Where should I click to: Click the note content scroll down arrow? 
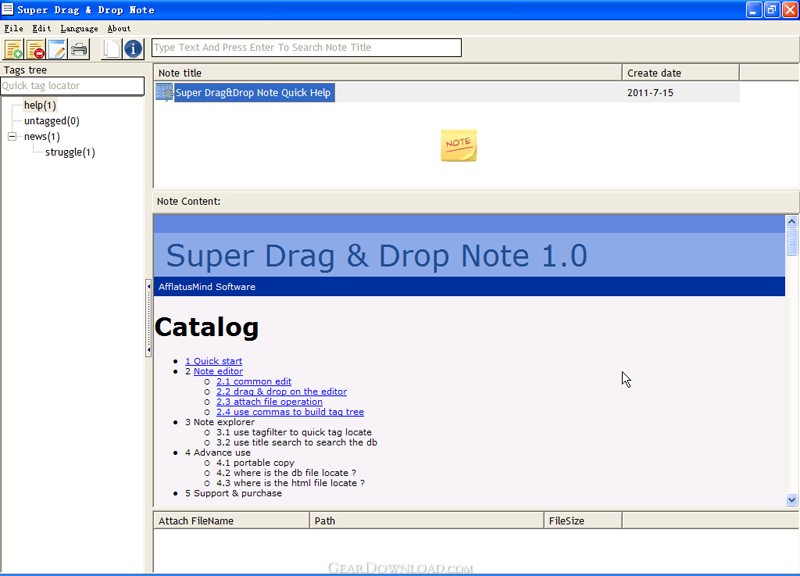click(791, 500)
